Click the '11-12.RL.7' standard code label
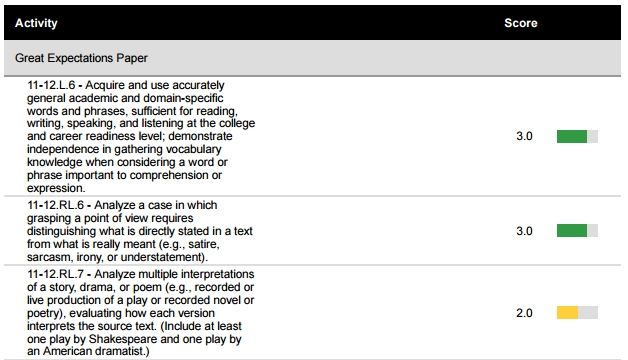 (55, 274)
